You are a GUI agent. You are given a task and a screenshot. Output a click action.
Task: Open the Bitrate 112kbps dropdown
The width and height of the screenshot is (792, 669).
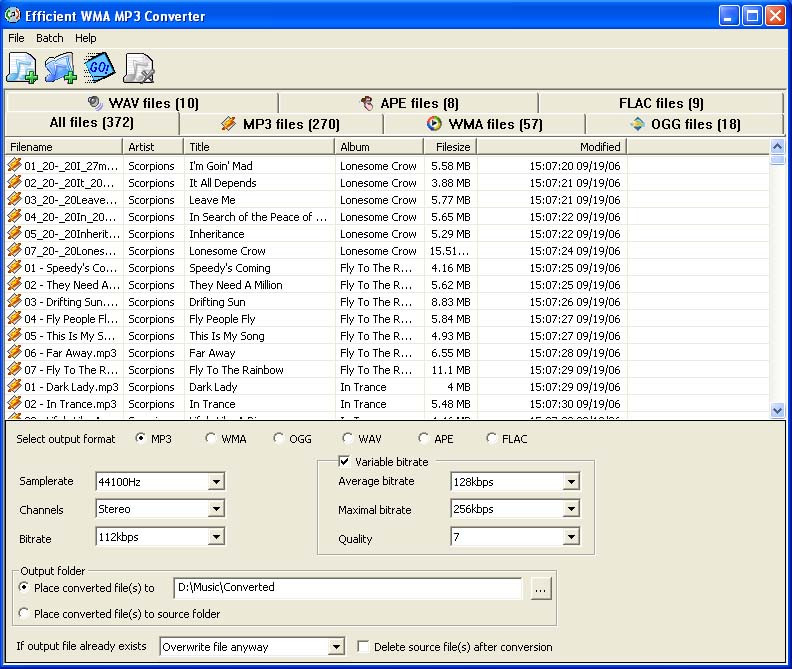click(x=216, y=537)
